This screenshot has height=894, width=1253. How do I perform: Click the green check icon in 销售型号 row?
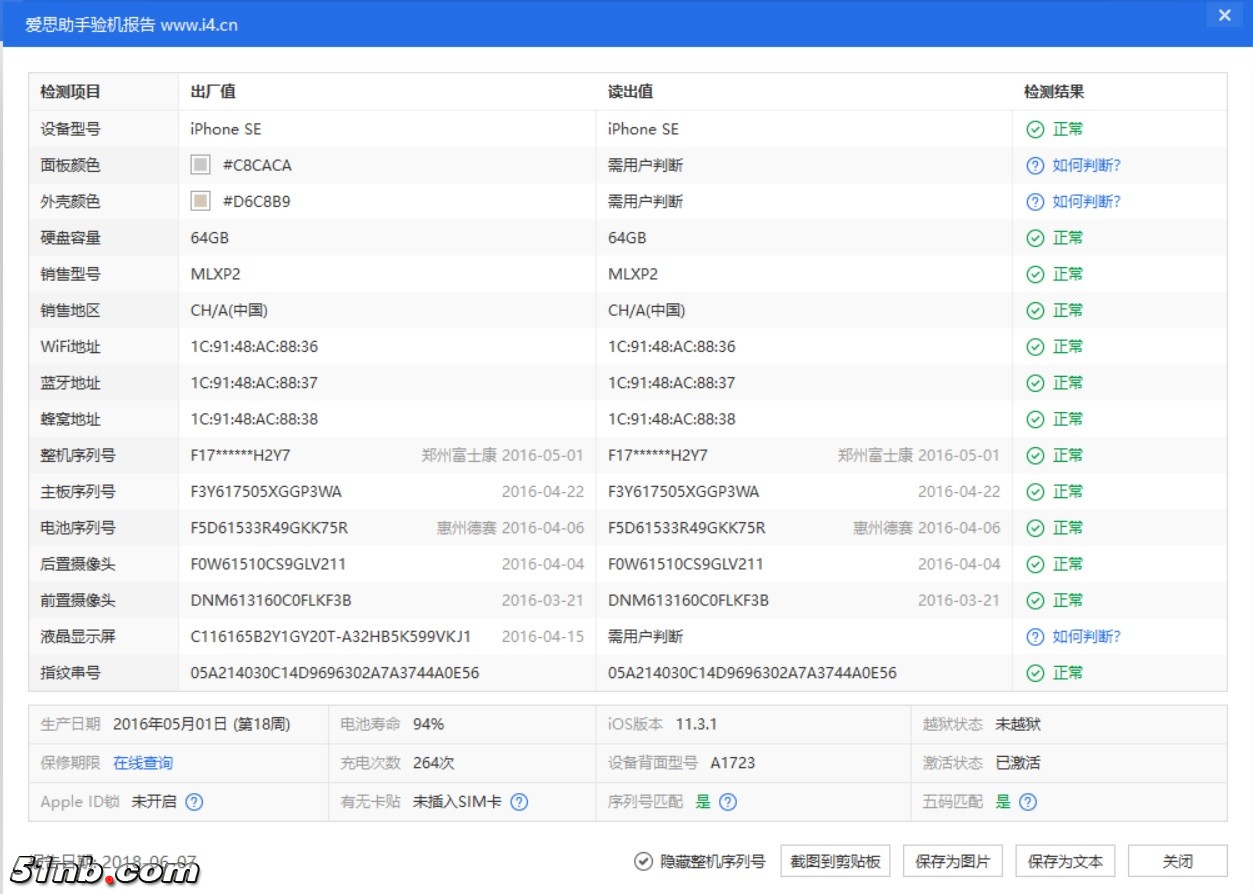(1035, 274)
